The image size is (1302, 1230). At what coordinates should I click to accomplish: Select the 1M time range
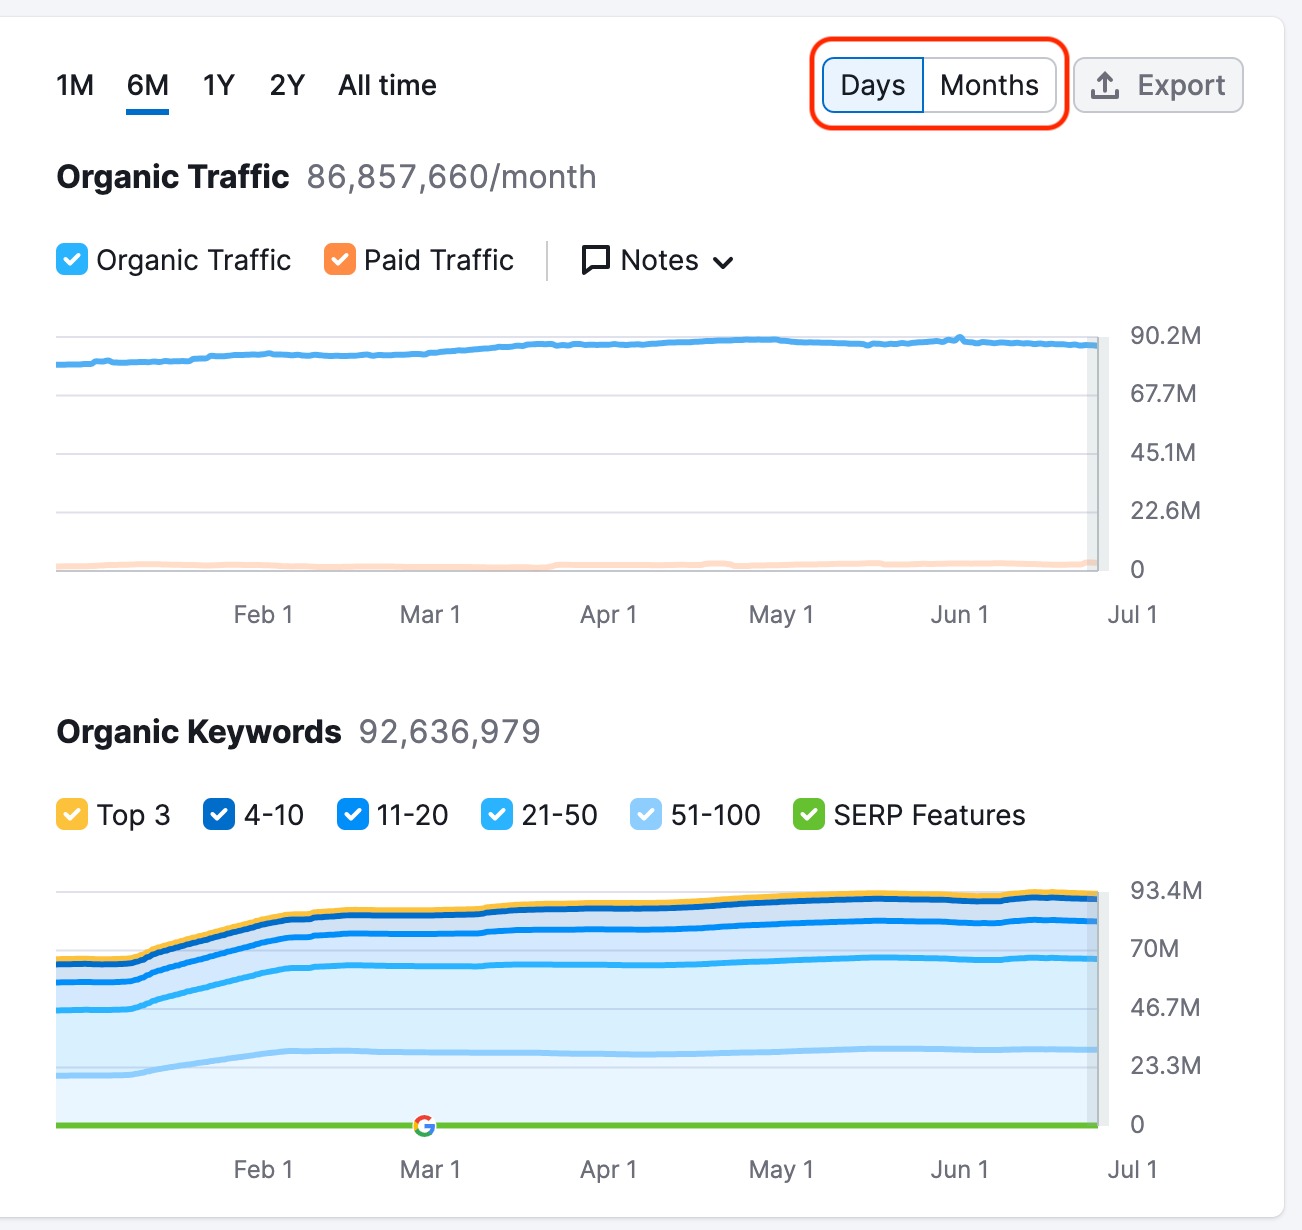(75, 85)
